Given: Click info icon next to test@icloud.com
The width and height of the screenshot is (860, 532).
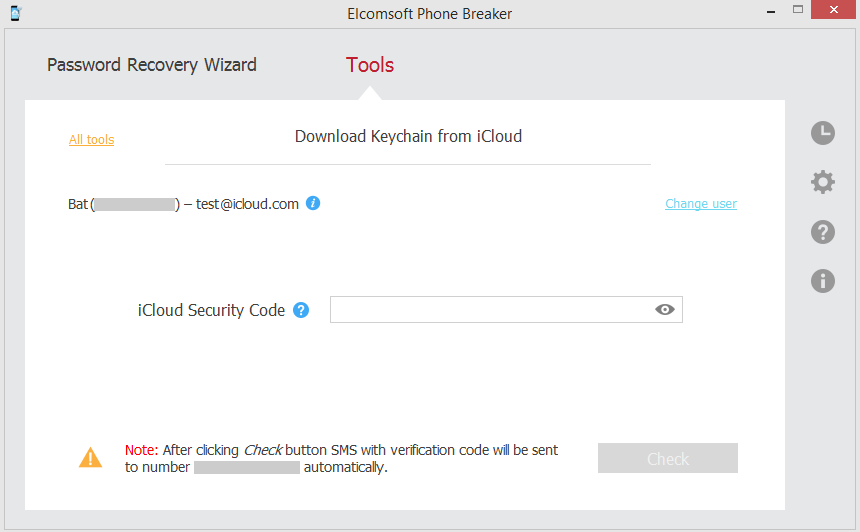Looking at the screenshot, I should [313, 203].
